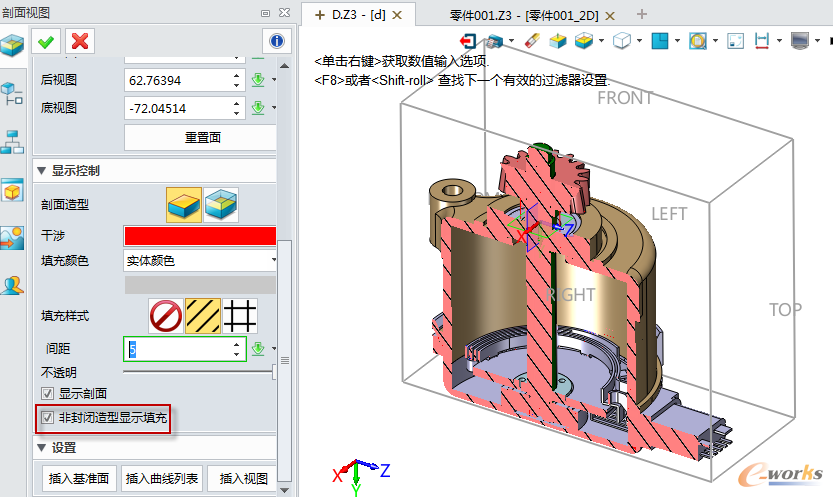
Task: Collapse the 显示控制 section
Action: [41, 171]
